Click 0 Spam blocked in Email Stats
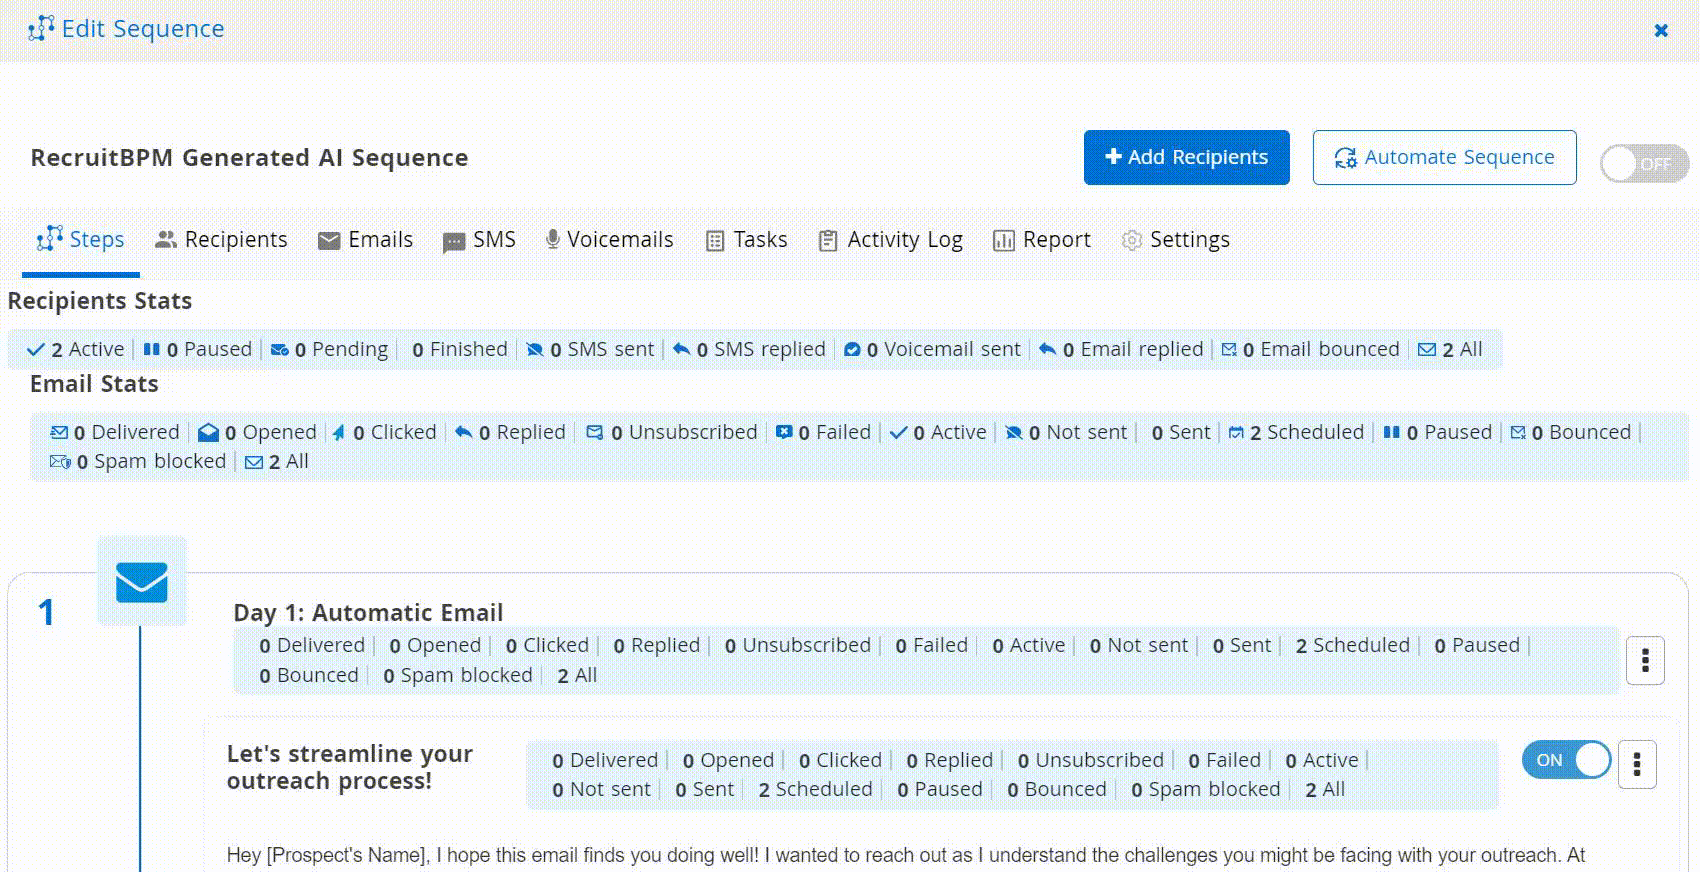The width and height of the screenshot is (1700, 872). point(138,462)
